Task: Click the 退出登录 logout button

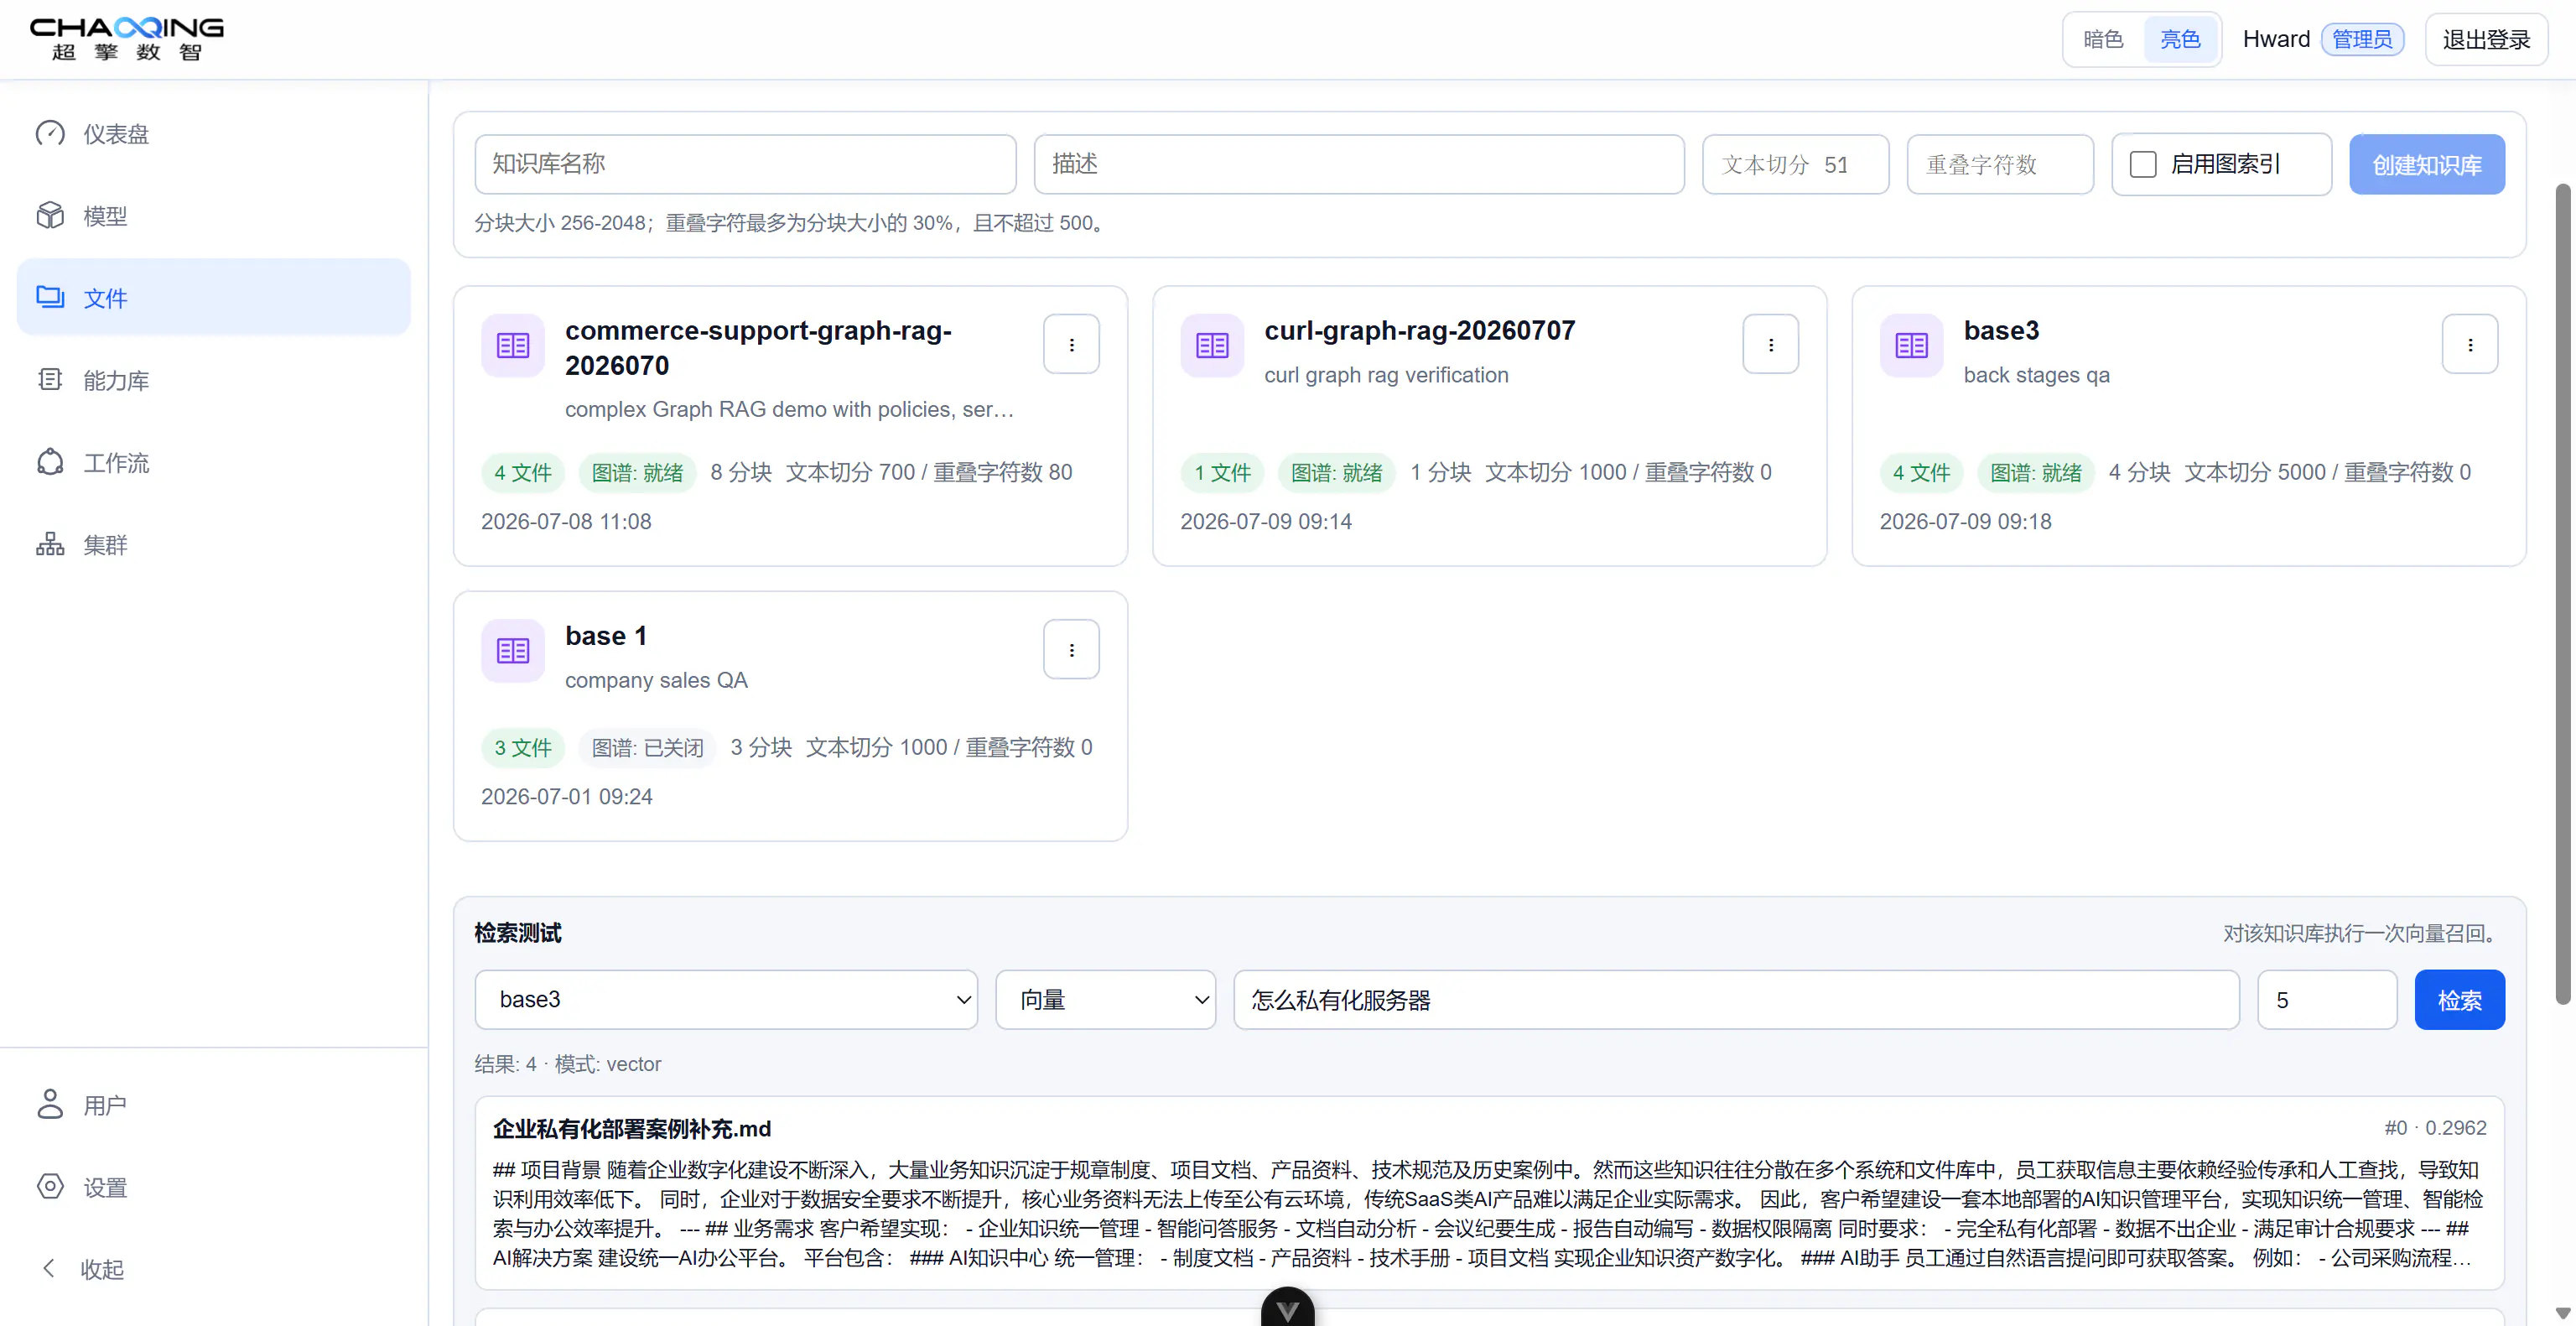Action: tap(2485, 39)
